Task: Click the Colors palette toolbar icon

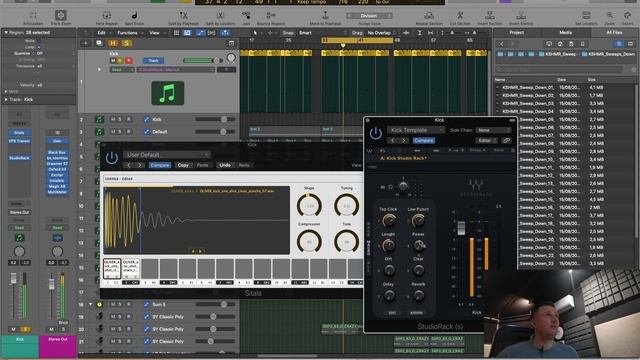Action: pyautogui.click(x=627, y=16)
